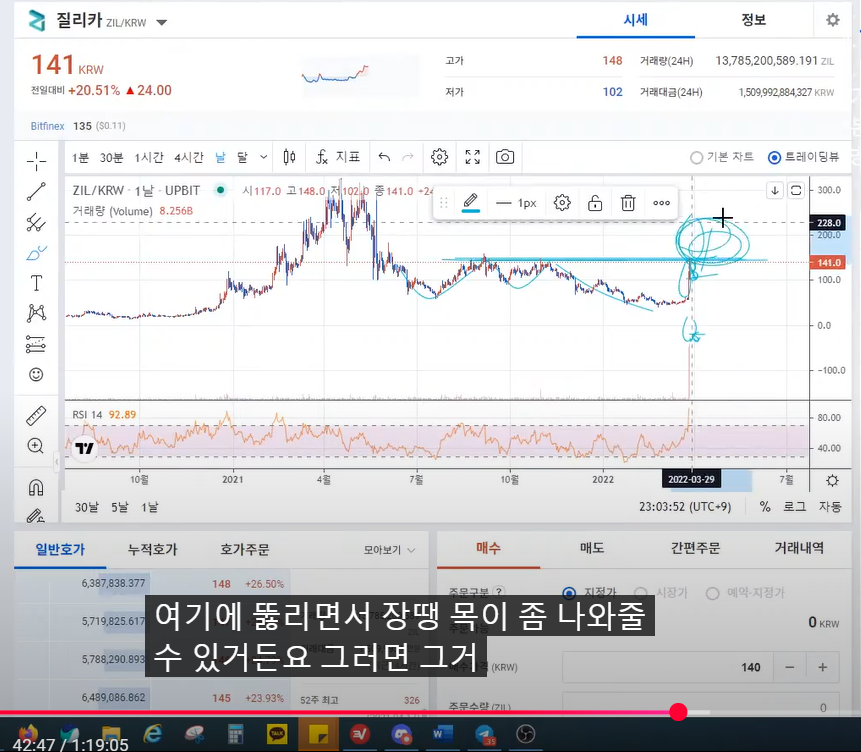Select the forecast/position tool icon
The width and height of the screenshot is (861, 752).
pyautogui.click(x=36, y=344)
